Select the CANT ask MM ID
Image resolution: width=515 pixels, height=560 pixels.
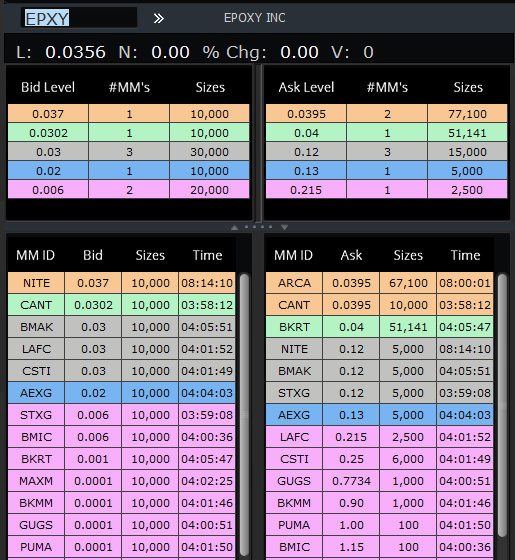[x=294, y=305]
